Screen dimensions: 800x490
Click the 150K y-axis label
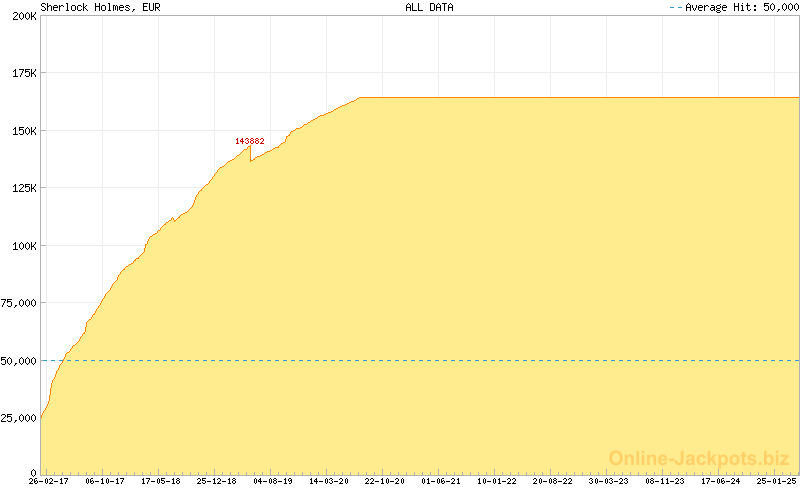(24, 131)
